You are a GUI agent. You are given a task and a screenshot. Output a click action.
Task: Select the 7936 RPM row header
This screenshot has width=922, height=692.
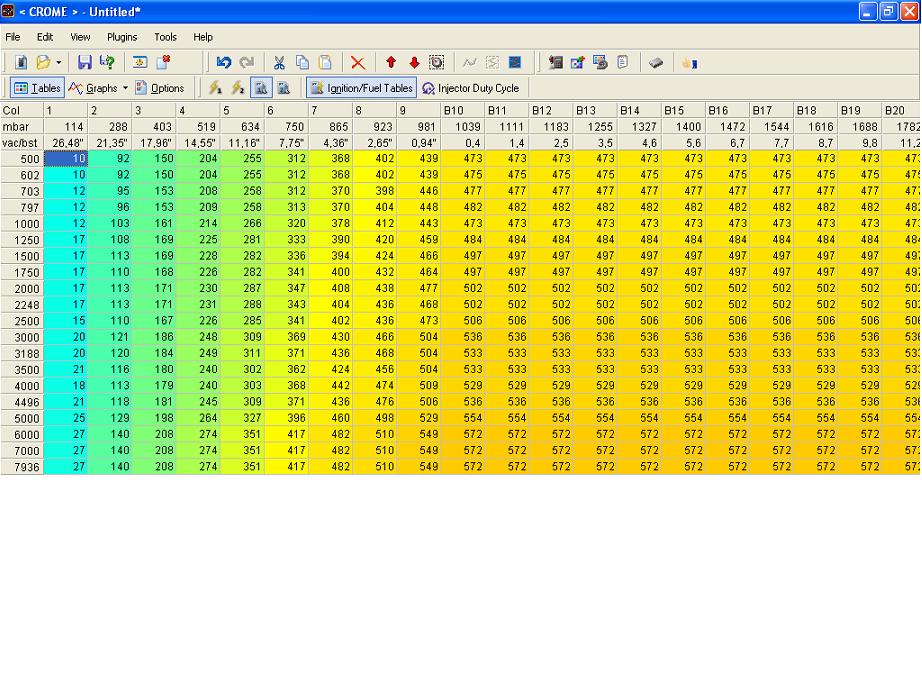pos(22,467)
